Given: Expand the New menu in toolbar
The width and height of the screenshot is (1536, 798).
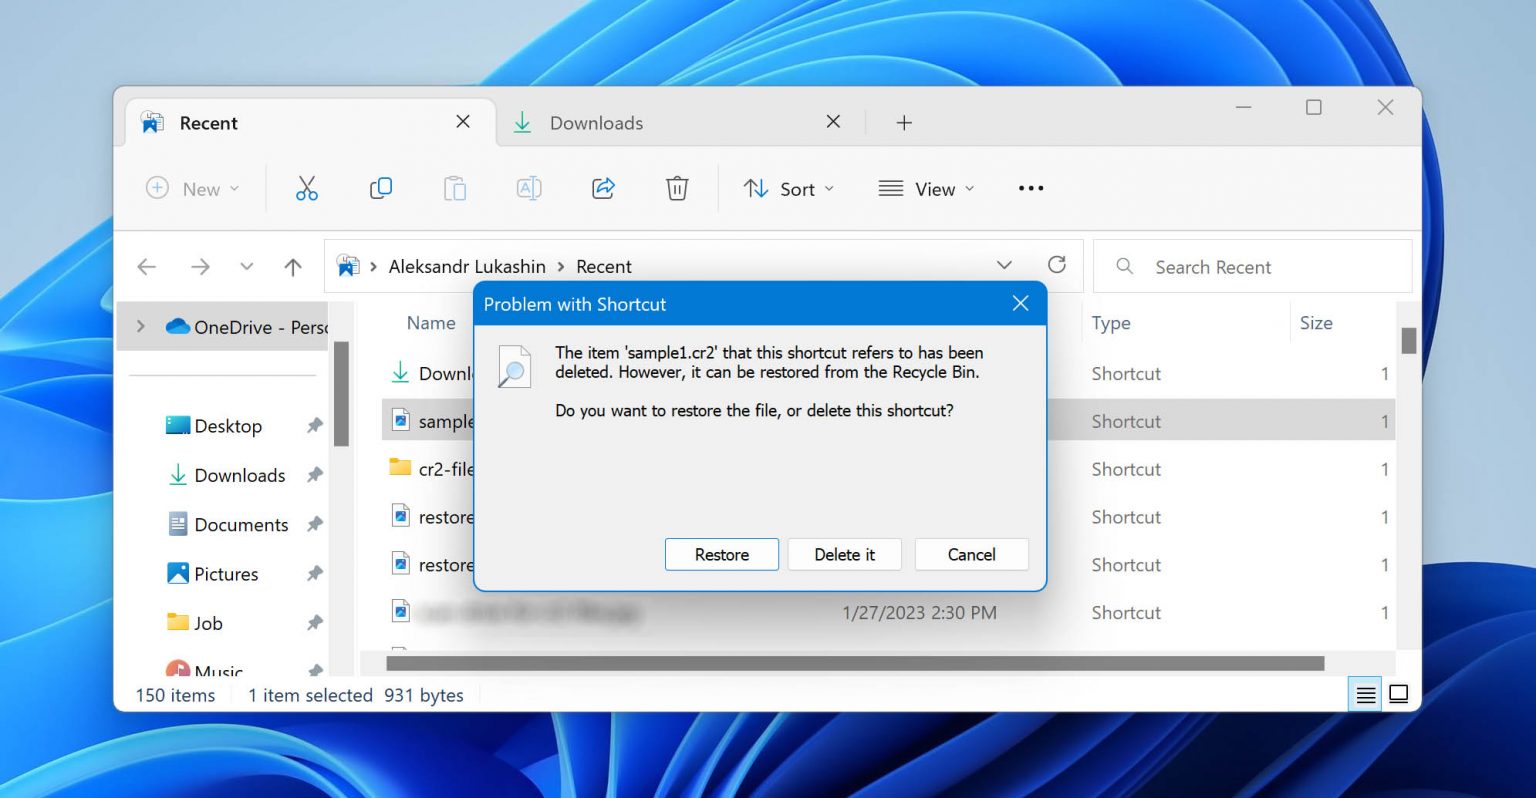Looking at the screenshot, I should (193, 188).
